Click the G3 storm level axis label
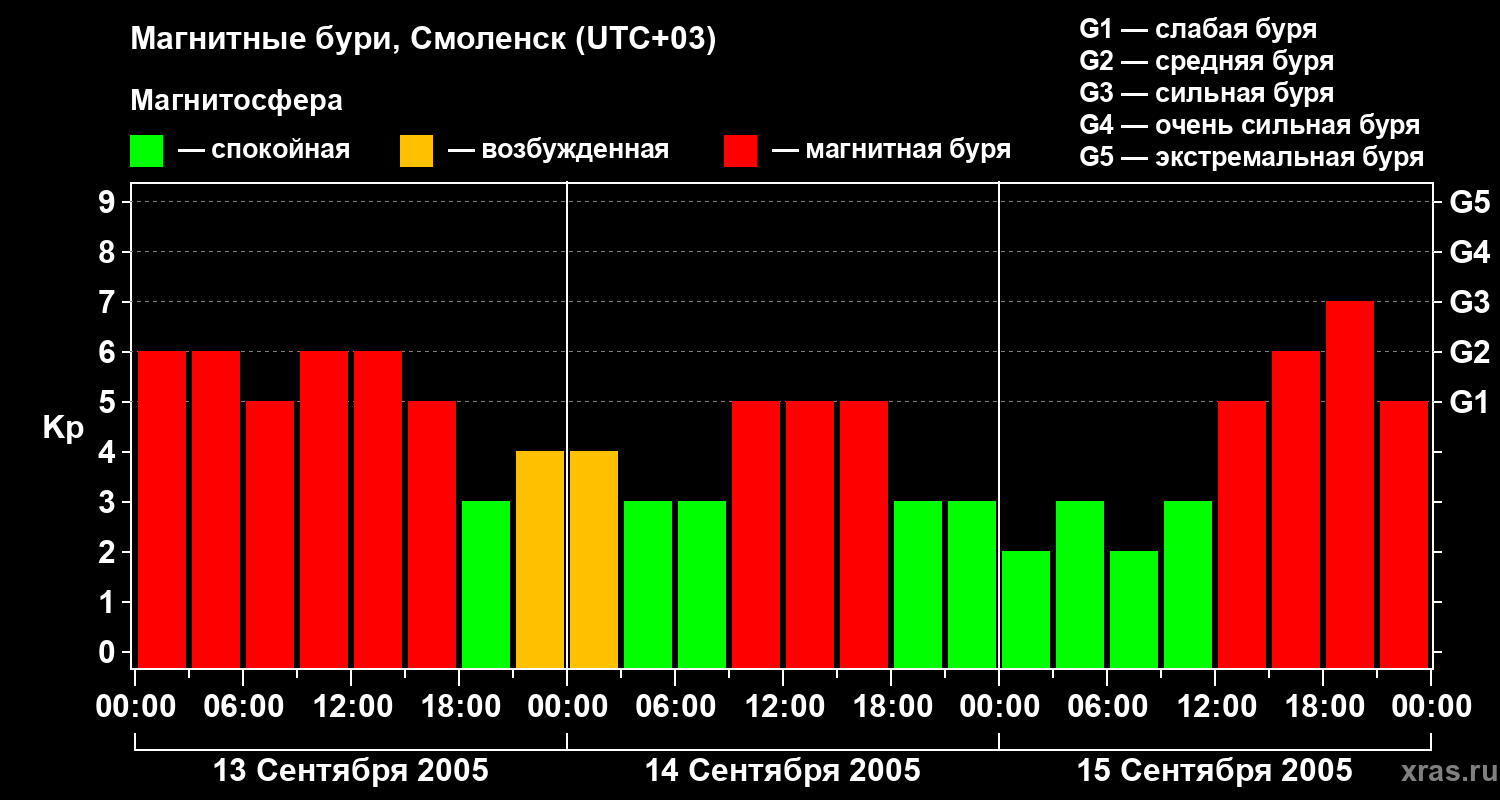Viewport: 1500px width, 800px height. (x=1469, y=302)
